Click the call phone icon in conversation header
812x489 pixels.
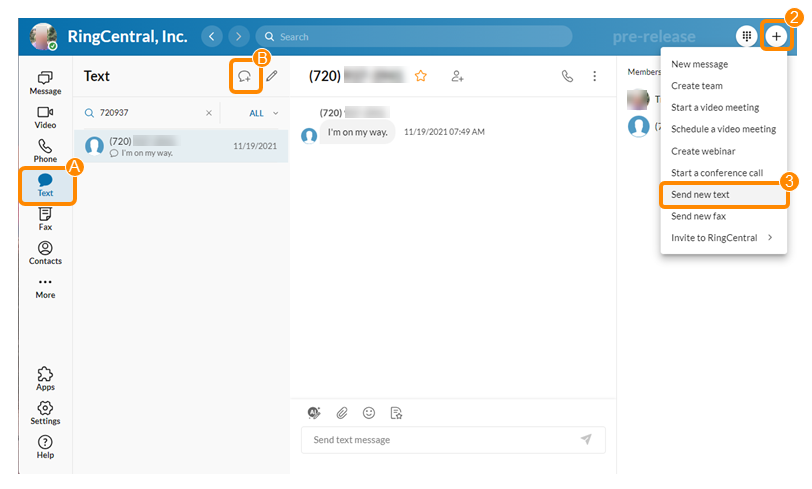(x=568, y=76)
